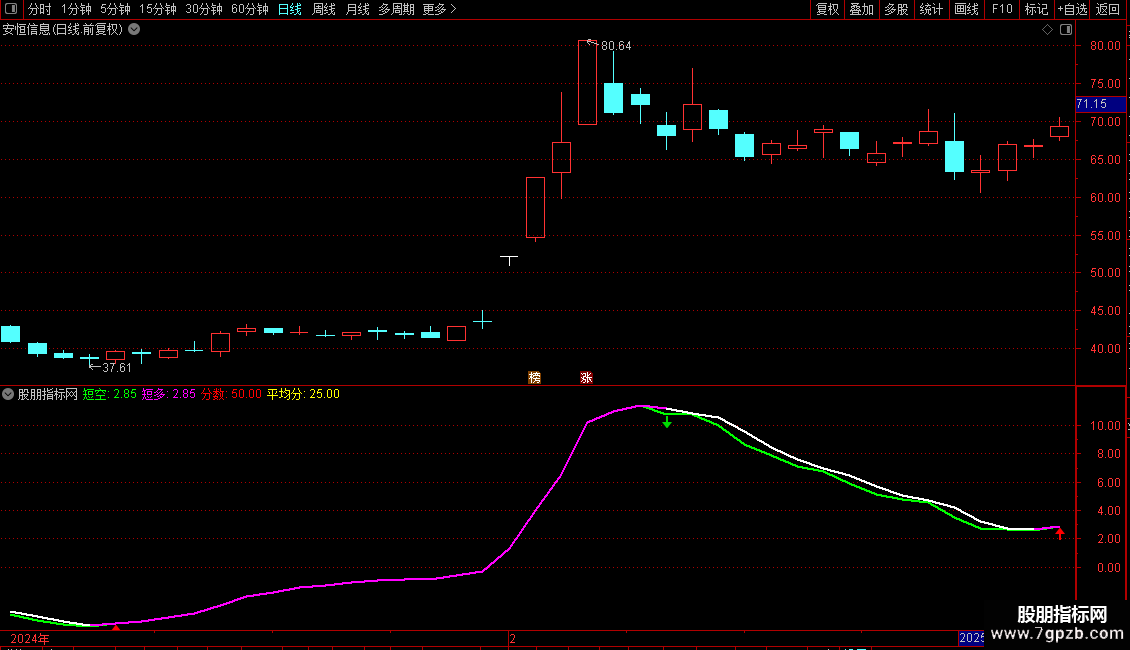Click the tall red candle at 80.64
This screenshot has height=650, width=1130.
click(x=587, y=83)
